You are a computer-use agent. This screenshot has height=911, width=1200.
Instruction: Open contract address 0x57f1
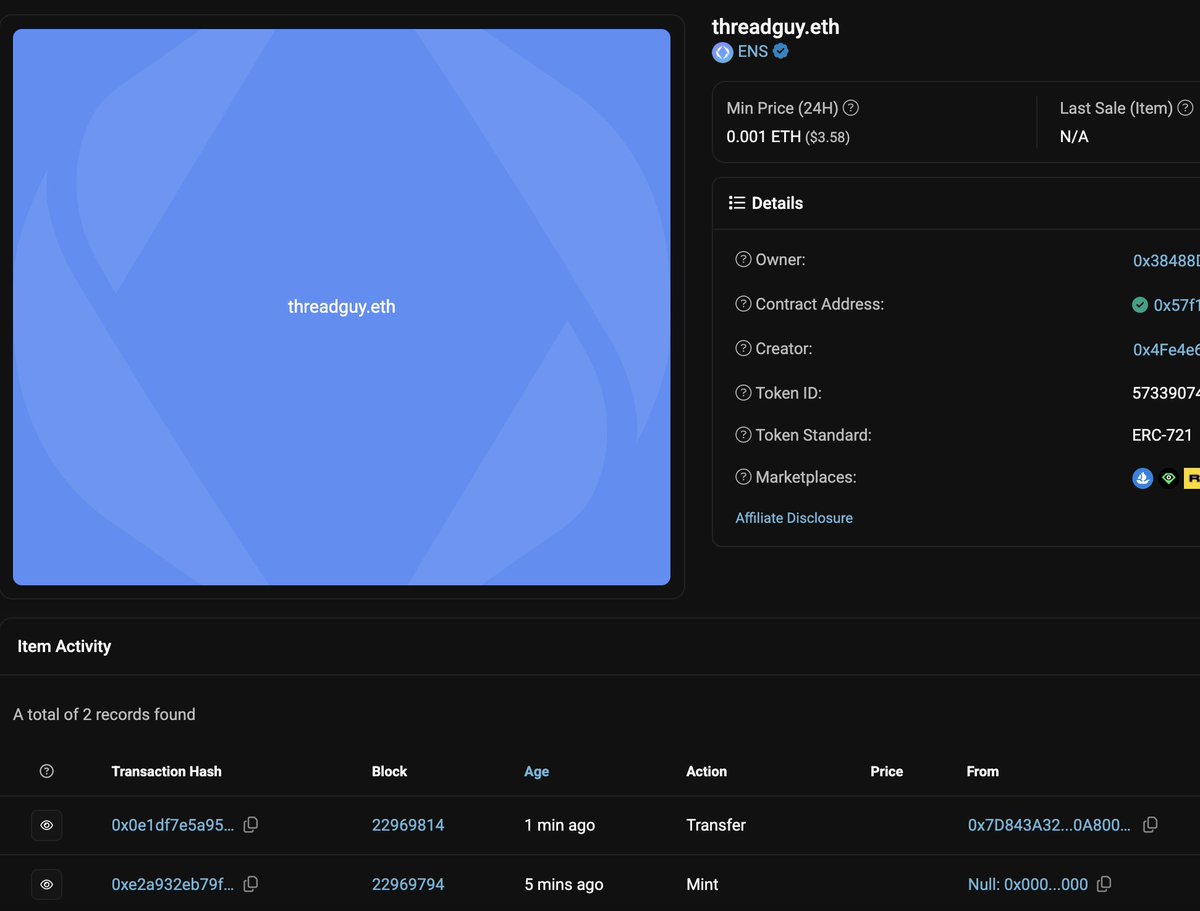coord(1177,305)
